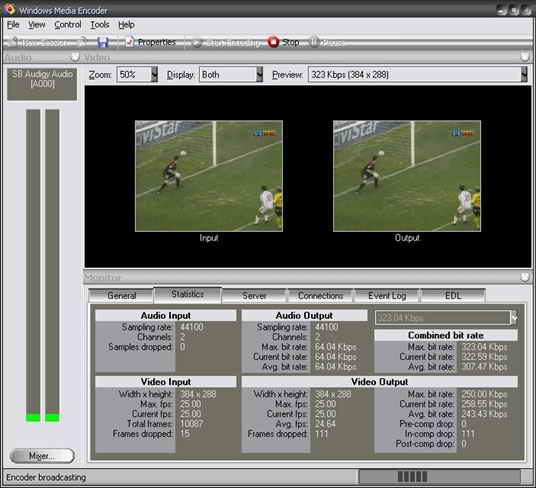Click the Video Input section header
Screen dimensions: 536x488
[166, 382]
